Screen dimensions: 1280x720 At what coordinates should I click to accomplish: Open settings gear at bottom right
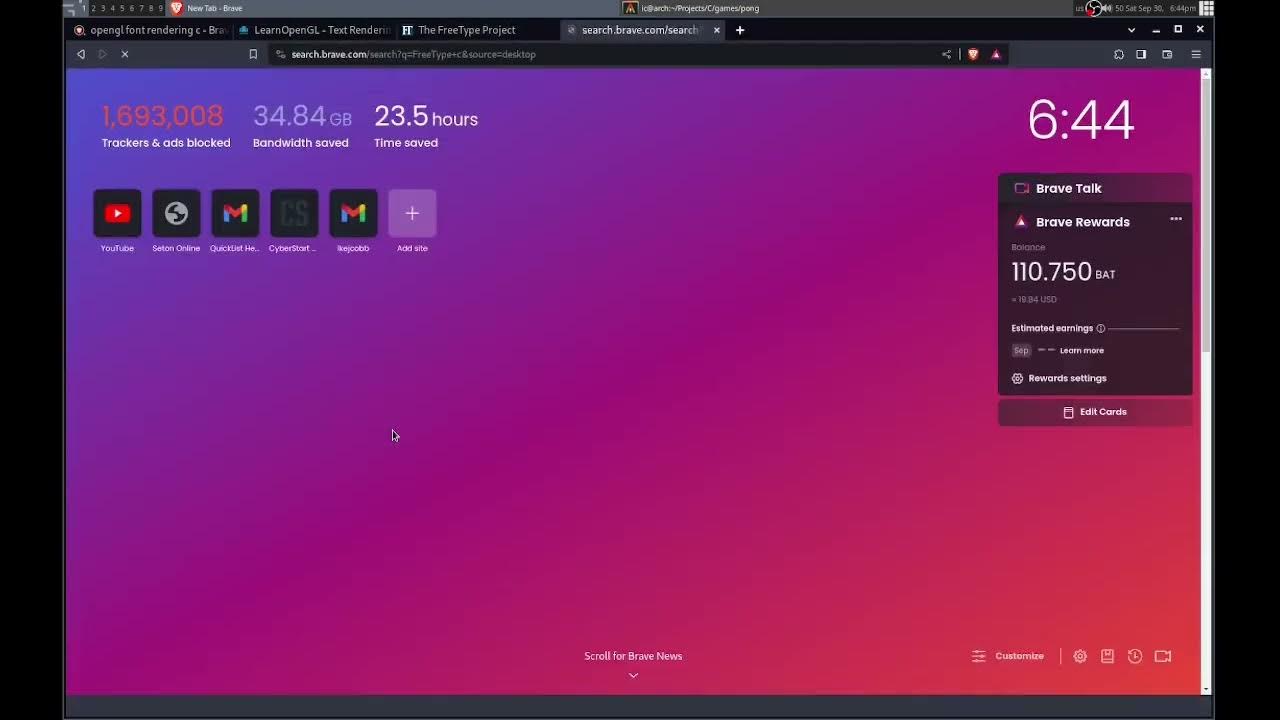(x=1080, y=656)
